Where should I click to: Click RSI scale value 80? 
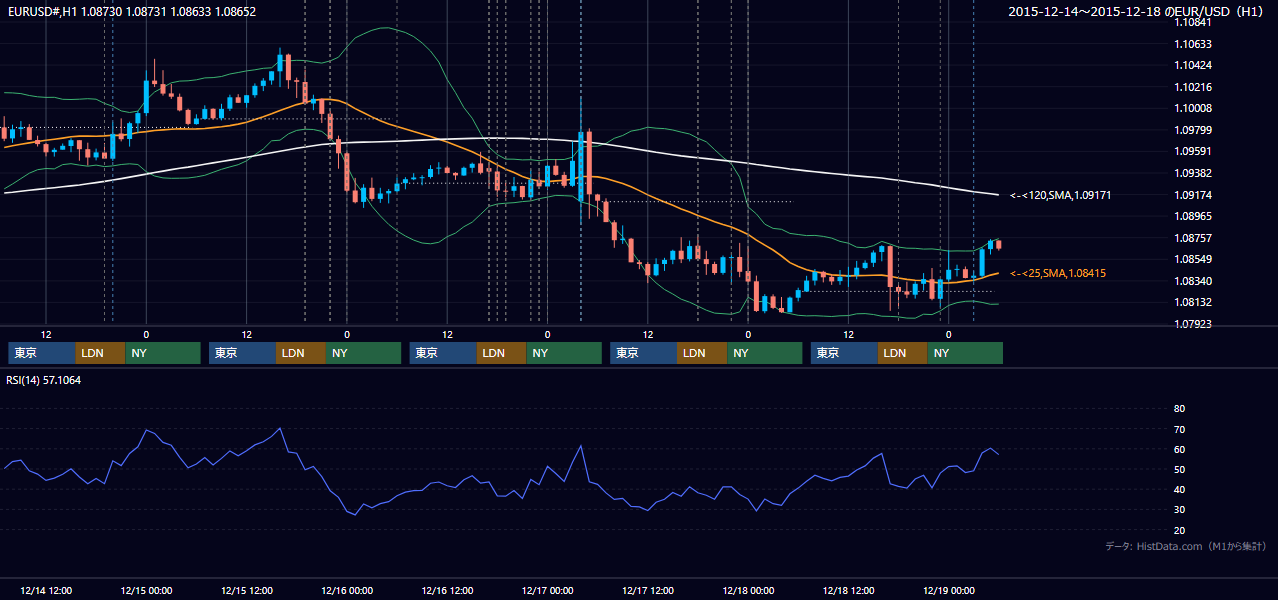(1180, 409)
